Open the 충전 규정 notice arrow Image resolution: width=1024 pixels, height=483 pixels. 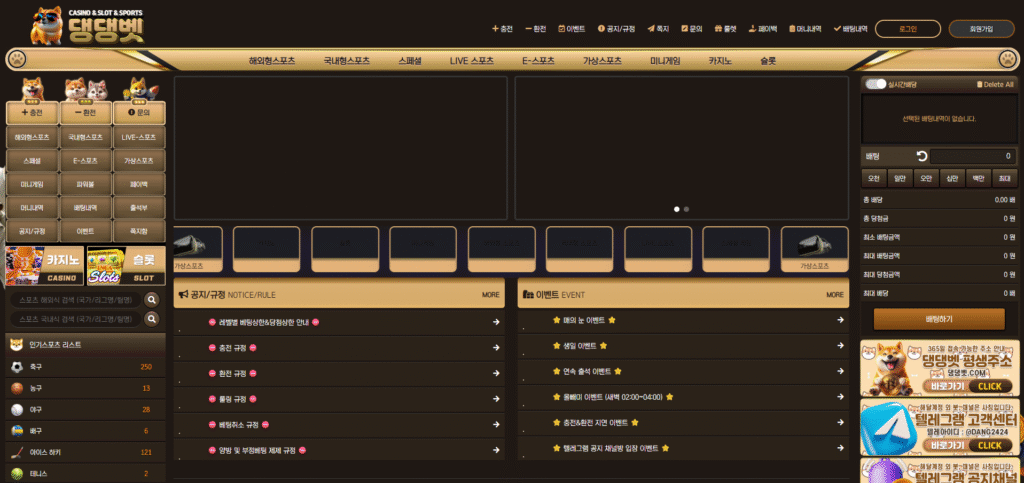496,347
